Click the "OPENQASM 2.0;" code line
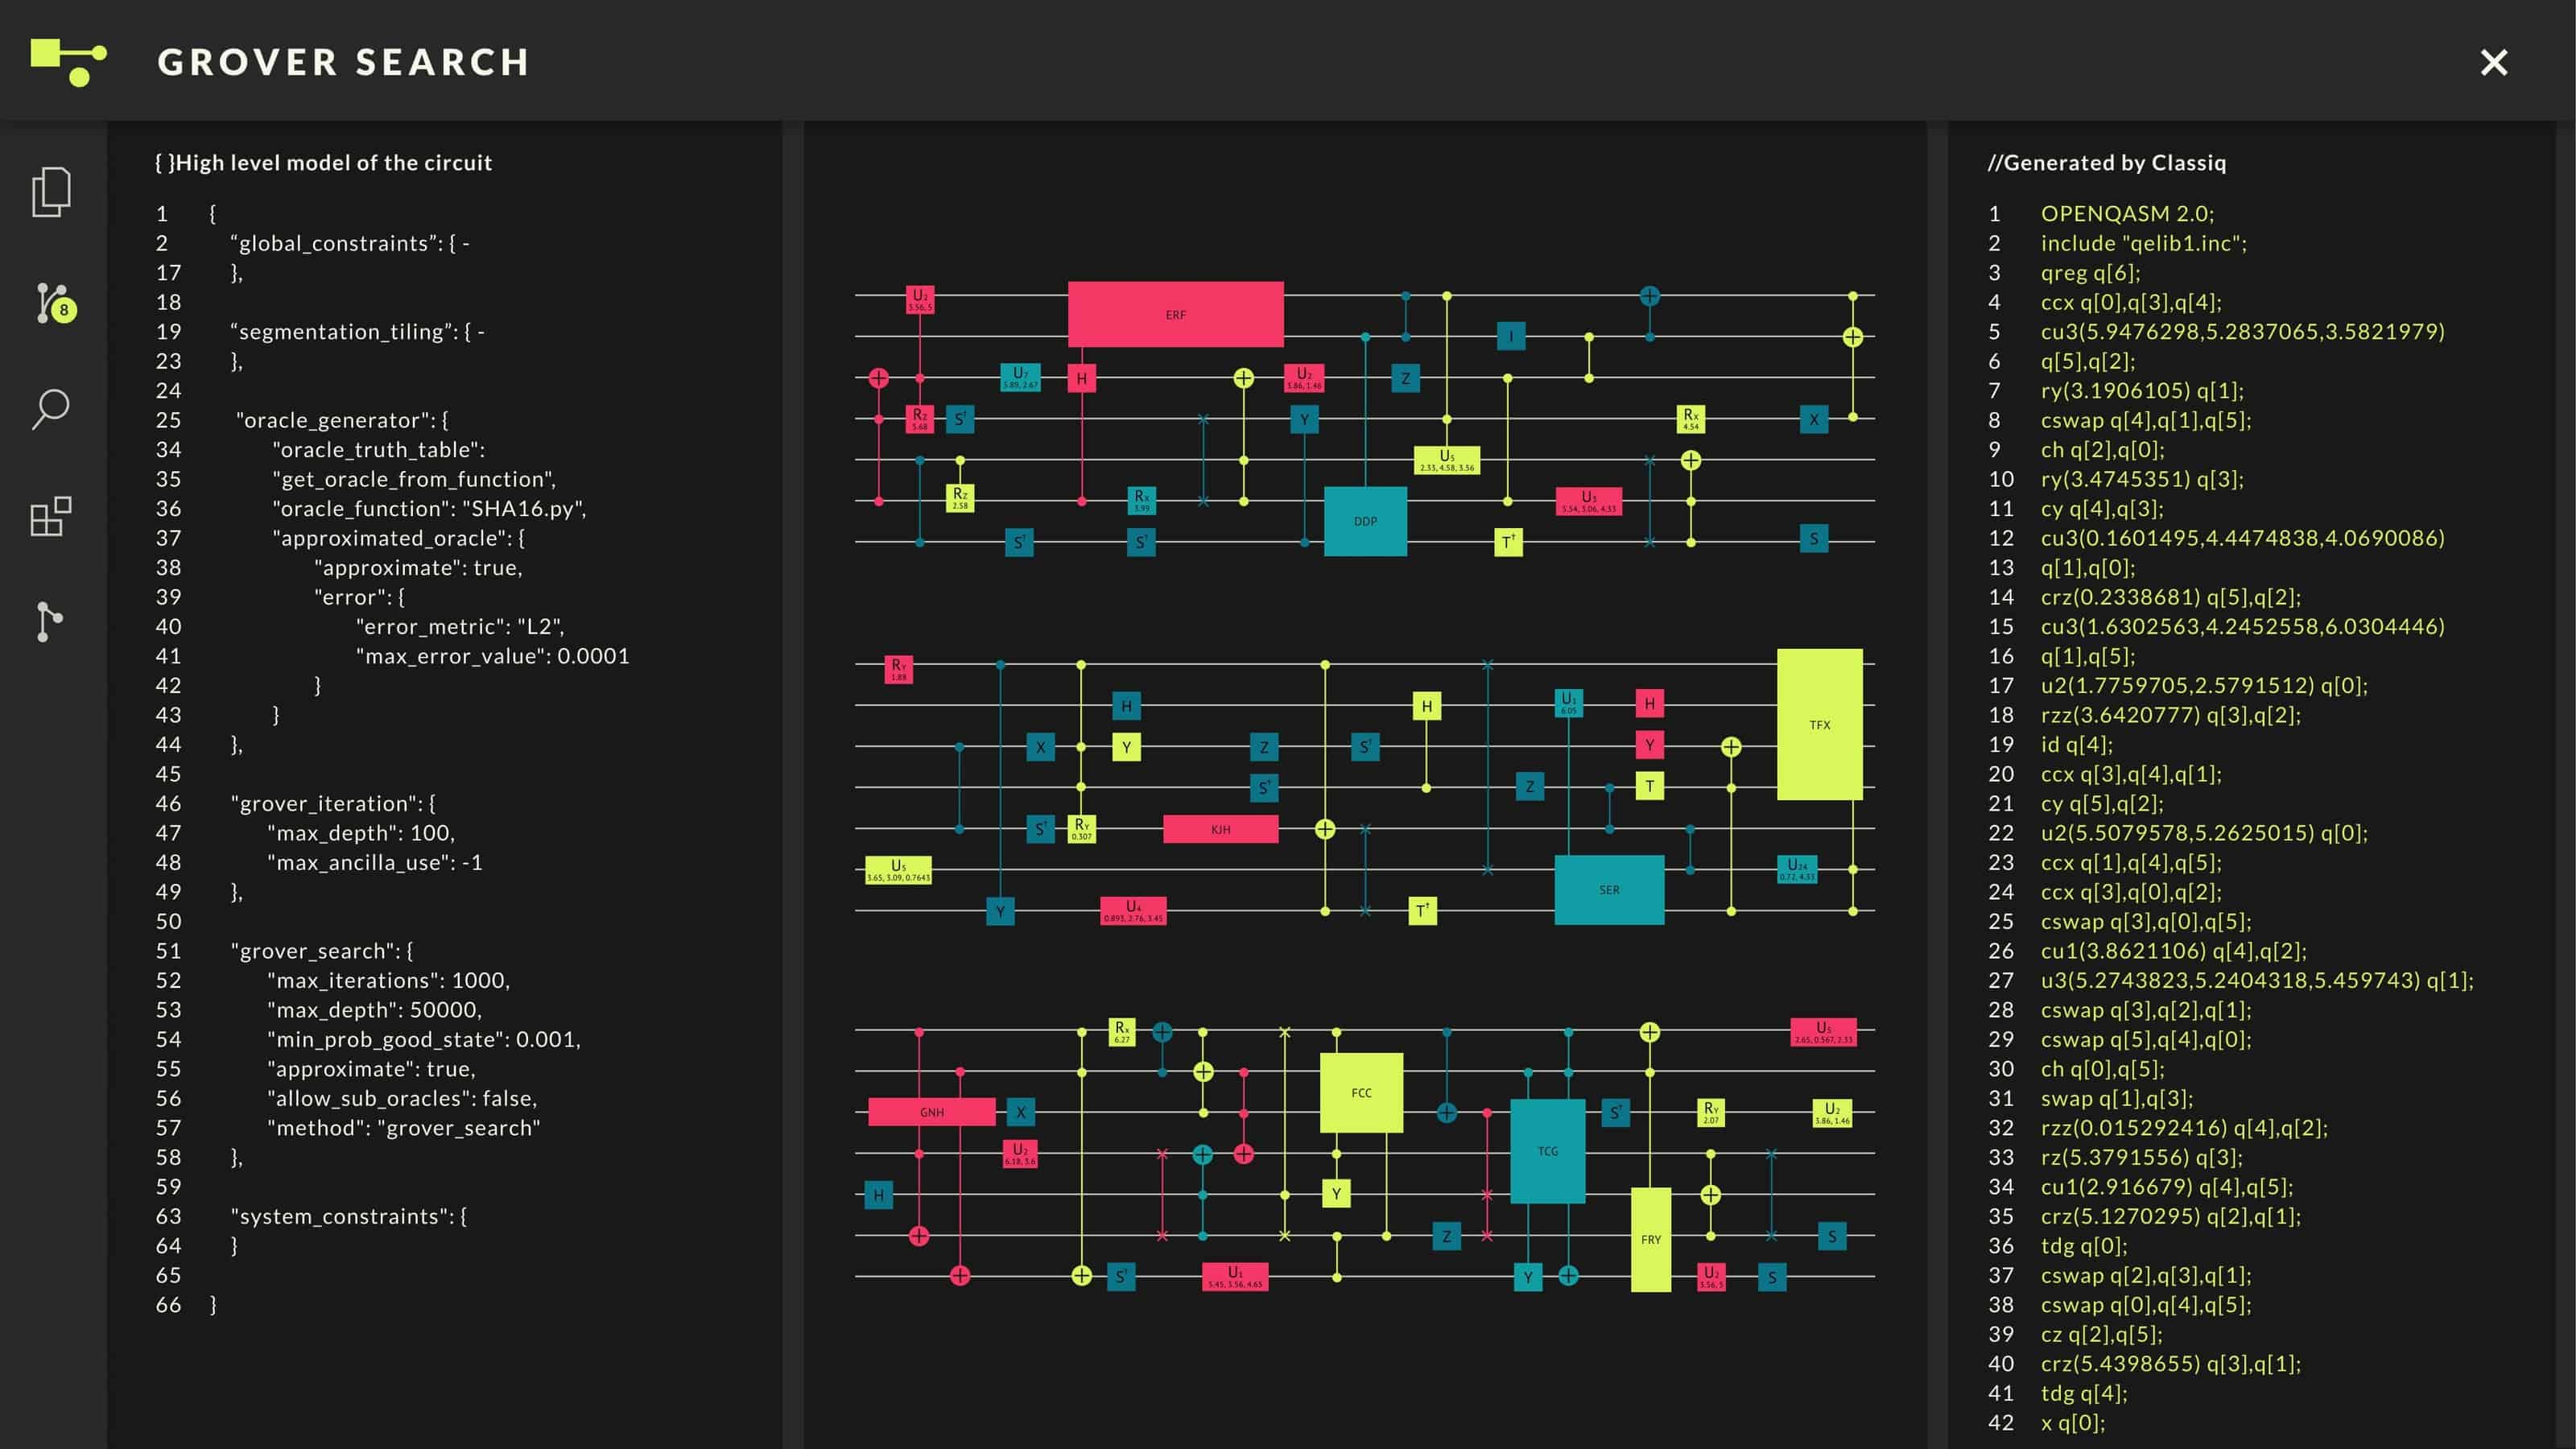The width and height of the screenshot is (2576, 1449). point(2127,214)
